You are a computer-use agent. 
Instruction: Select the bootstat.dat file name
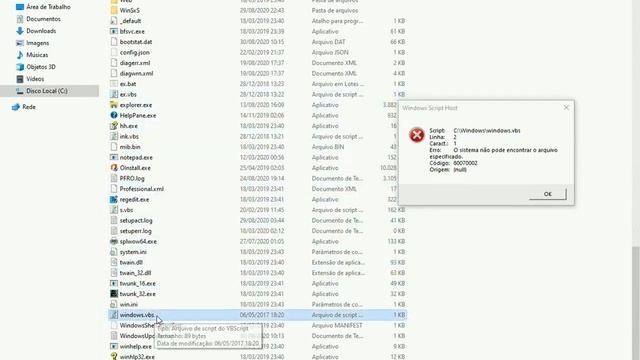(x=136, y=42)
